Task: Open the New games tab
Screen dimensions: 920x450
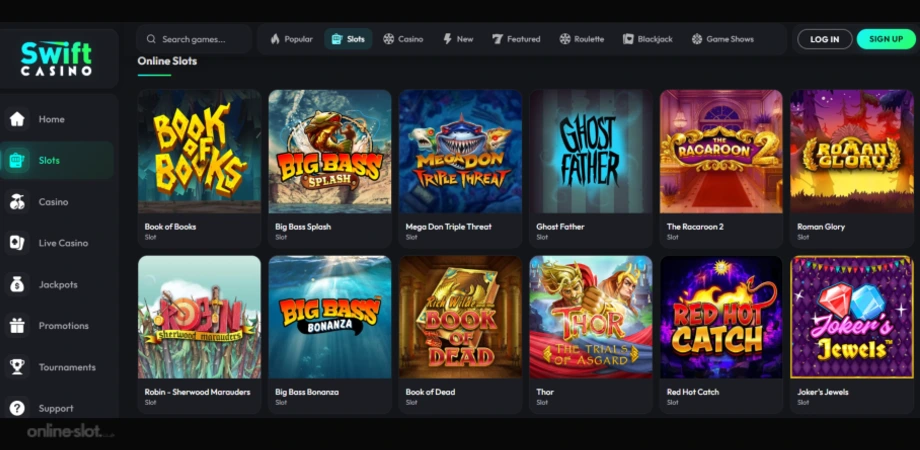Action: 458,39
